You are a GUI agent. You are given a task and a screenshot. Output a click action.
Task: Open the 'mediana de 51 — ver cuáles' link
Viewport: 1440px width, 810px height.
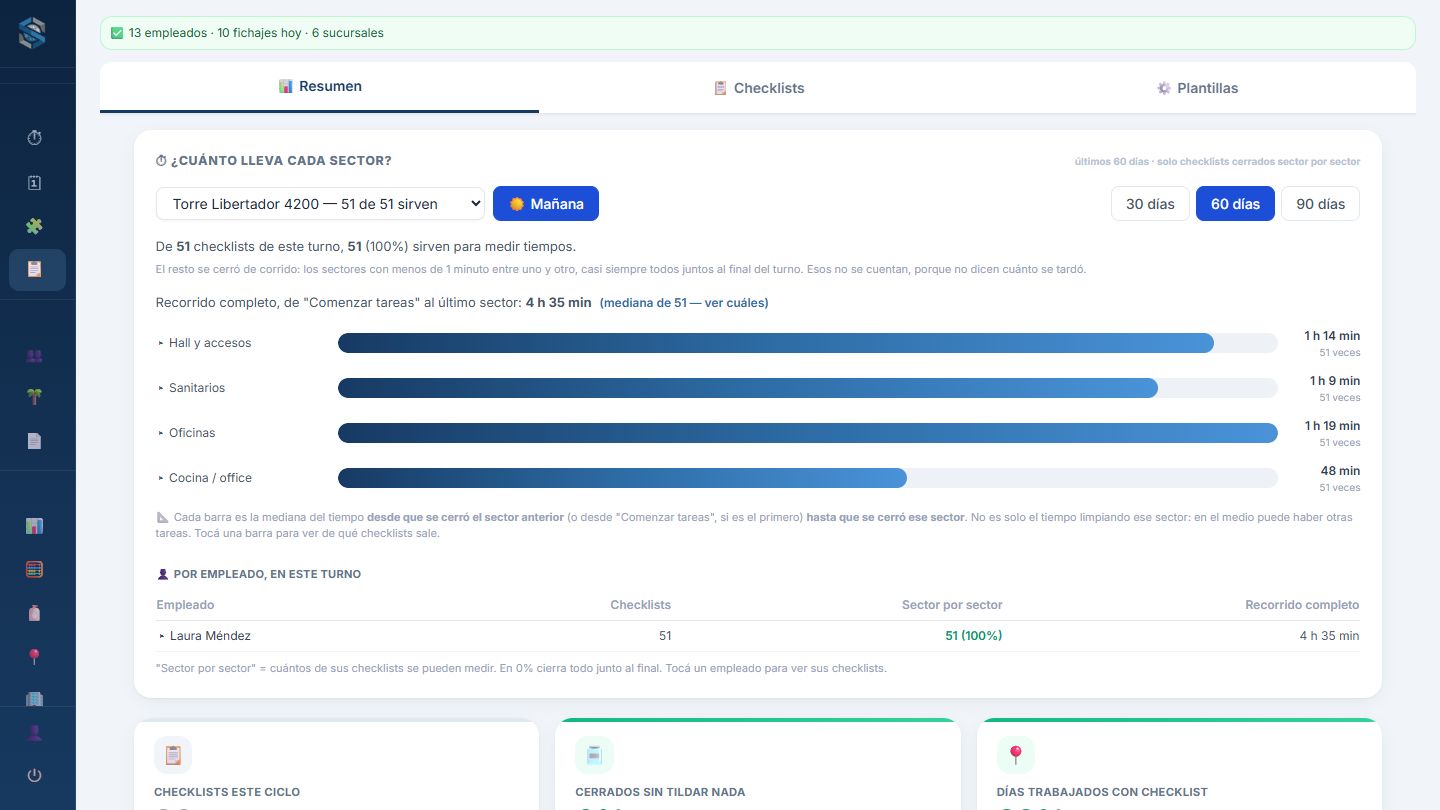684,302
